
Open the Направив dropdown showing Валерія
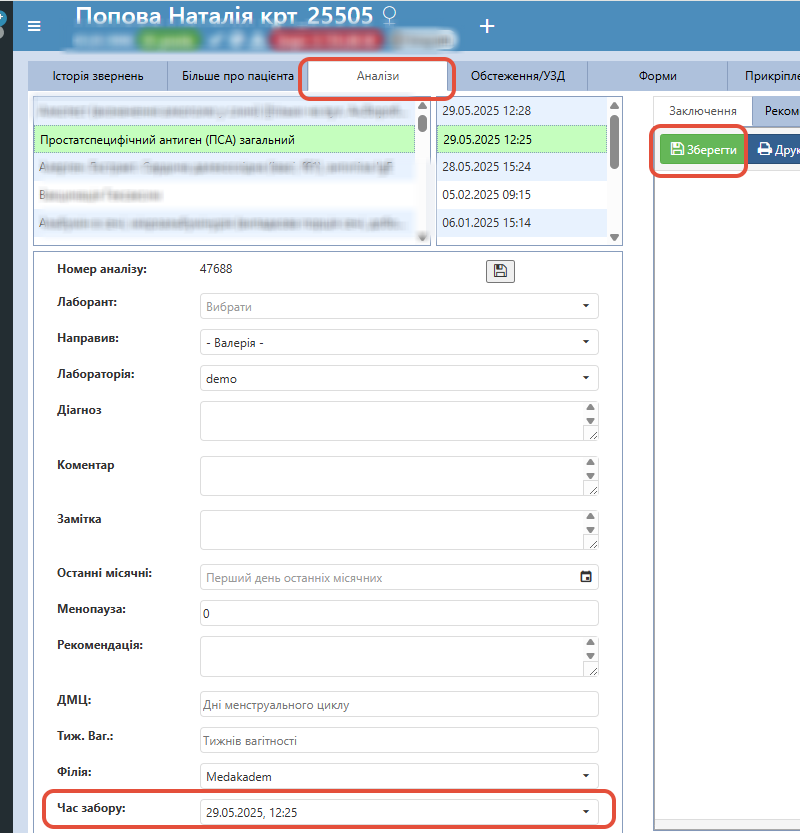399,342
